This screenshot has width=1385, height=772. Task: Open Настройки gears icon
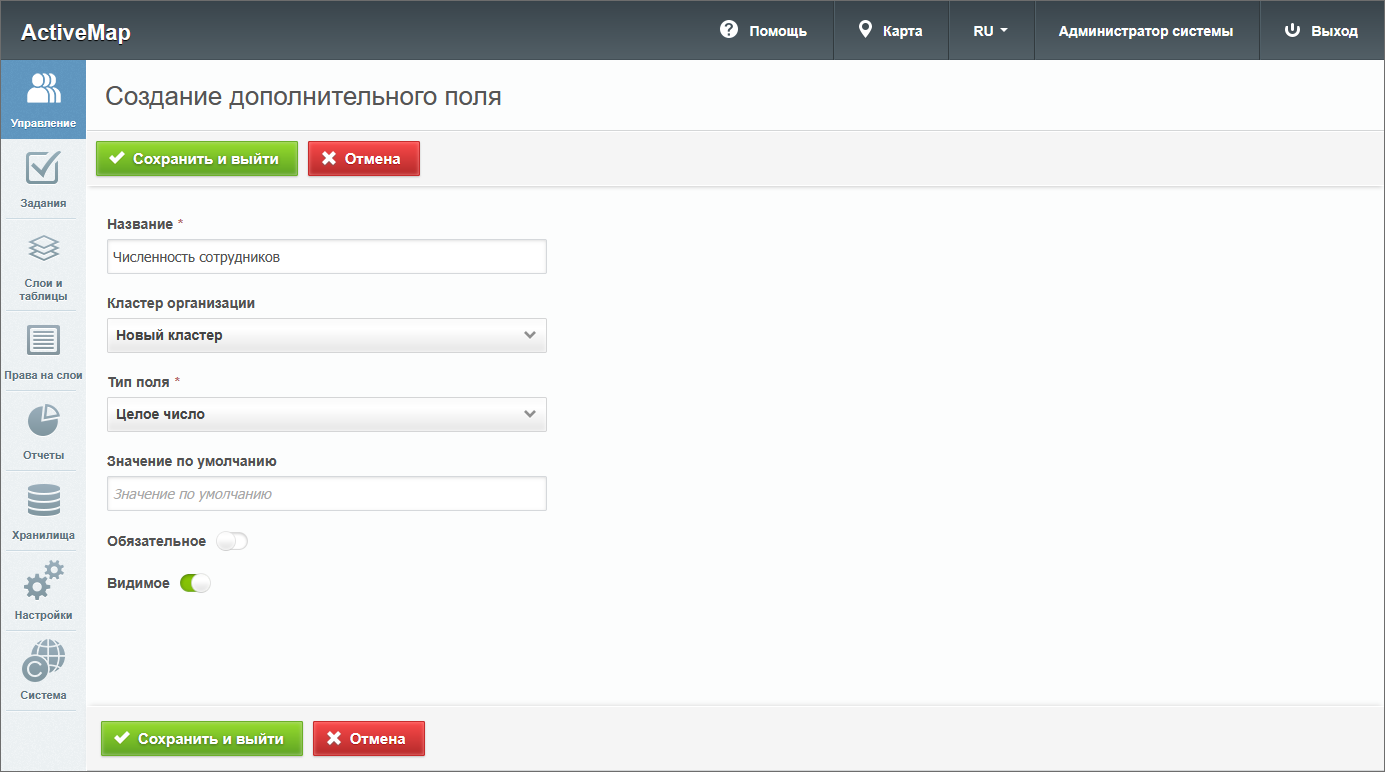tap(43, 581)
